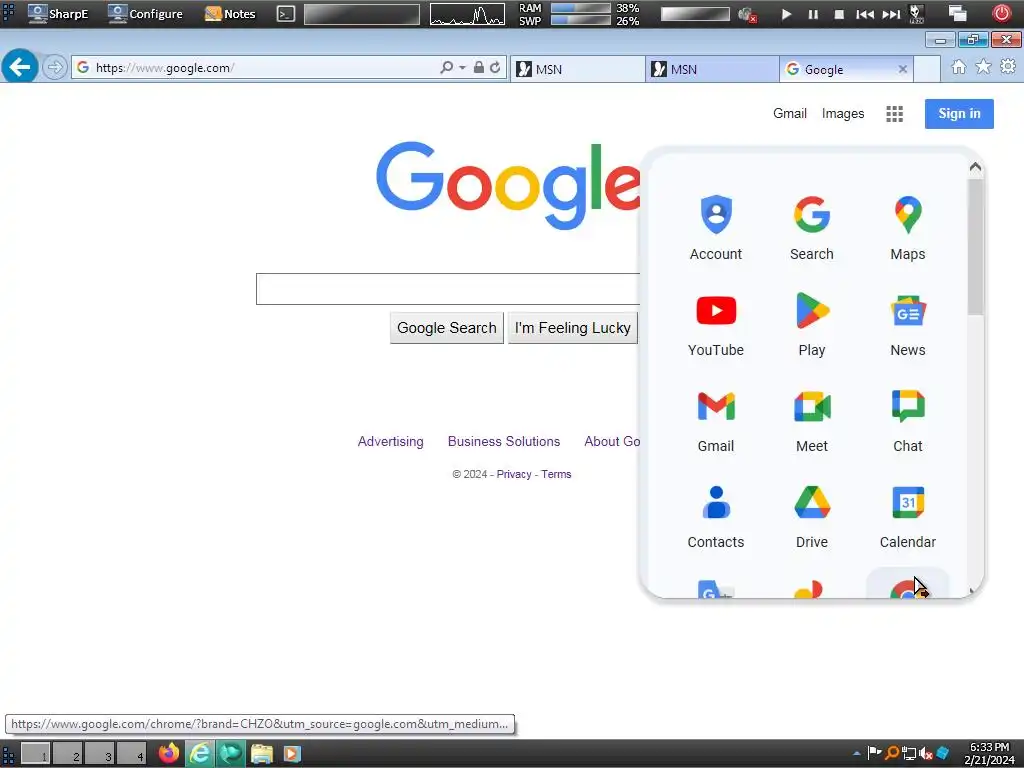This screenshot has width=1024, height=768.
Task: Open the media player icon in taskbar
Action: pyautogui.click(x=292, y=754)
